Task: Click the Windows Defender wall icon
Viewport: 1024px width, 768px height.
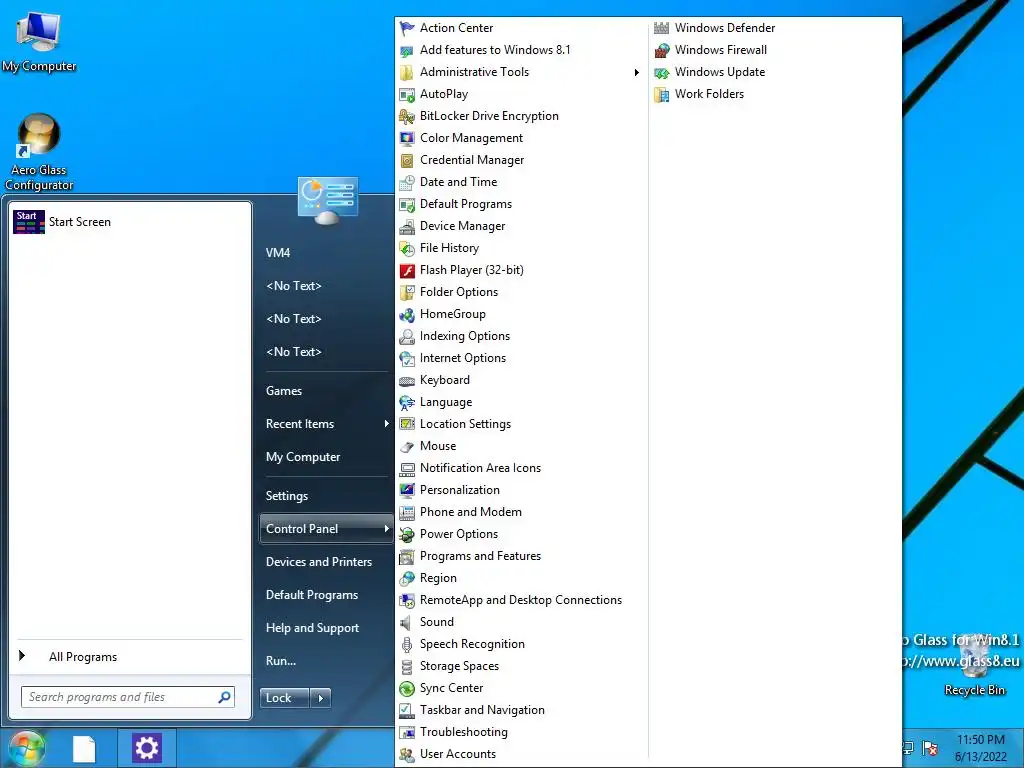Action: tap(662, 28)
